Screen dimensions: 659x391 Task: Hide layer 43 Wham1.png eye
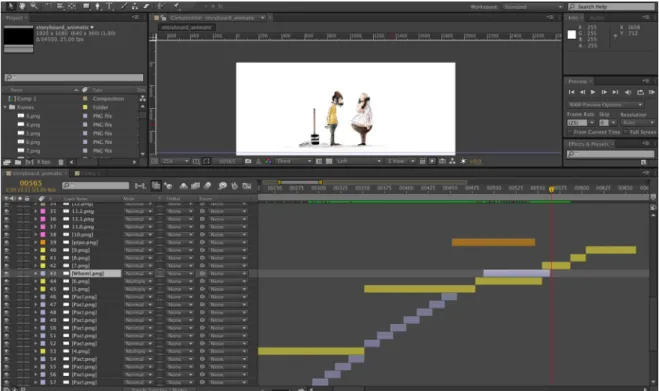click(x=7, y=273)
